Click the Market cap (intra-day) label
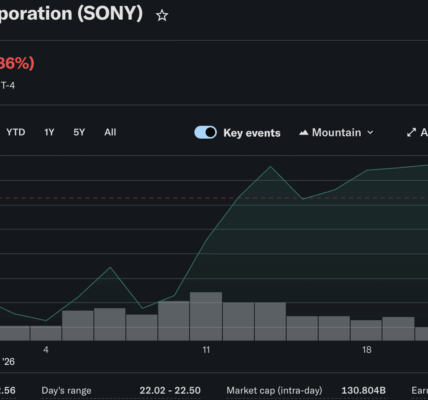This screenshot has height=400, width=428. click(x=274, y=390)
